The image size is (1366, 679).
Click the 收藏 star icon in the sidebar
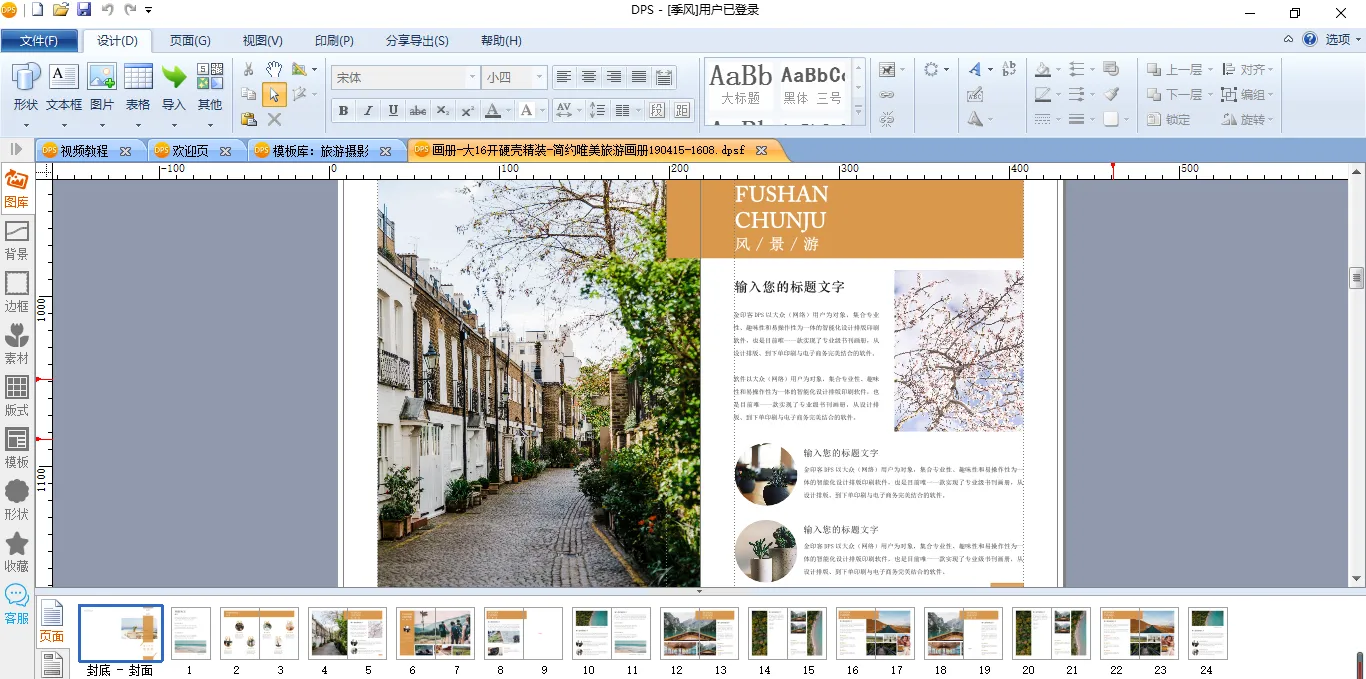(17, 552)
